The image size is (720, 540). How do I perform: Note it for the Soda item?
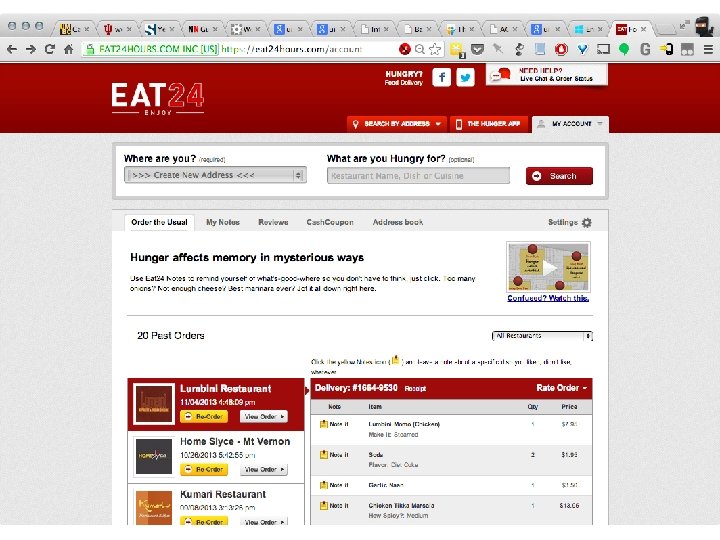pos(334,455)
